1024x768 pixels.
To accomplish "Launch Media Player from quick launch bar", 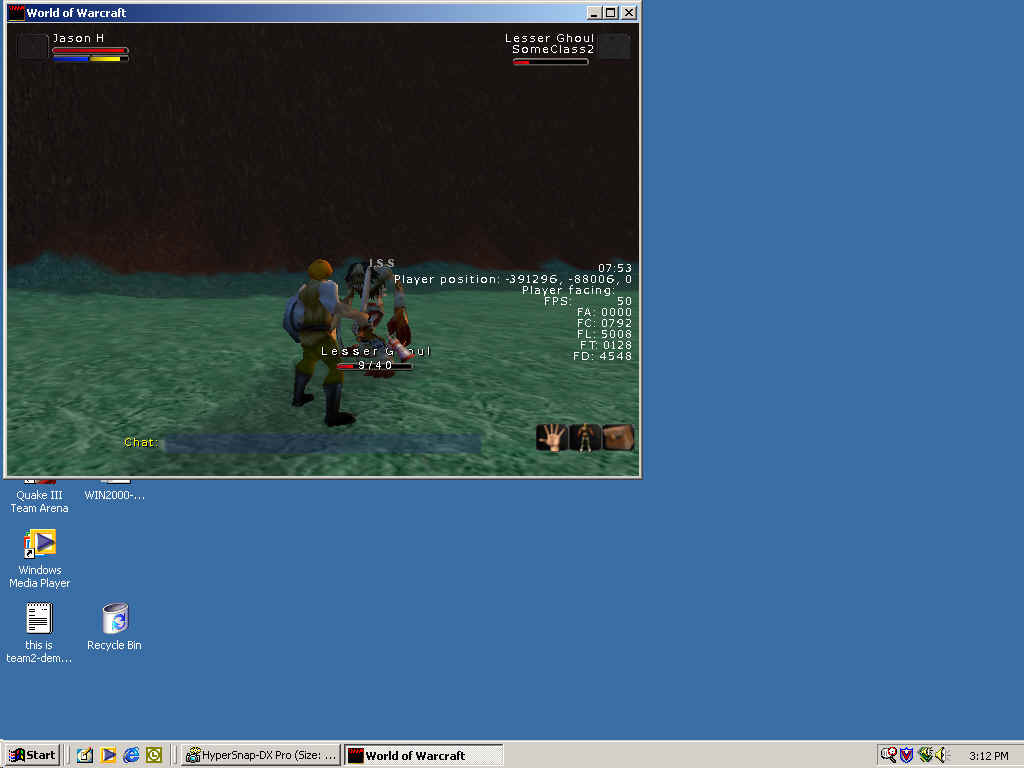I will [108, 755].
